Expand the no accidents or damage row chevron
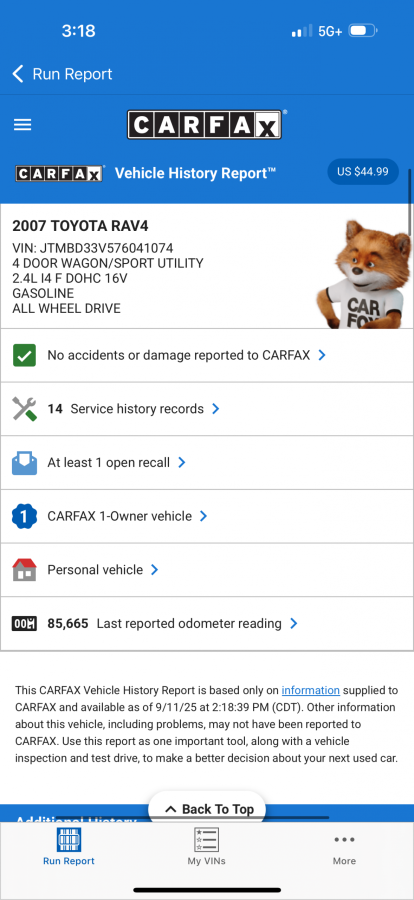The height and width of the screenshot is (900, 414). tap(322, 355)
